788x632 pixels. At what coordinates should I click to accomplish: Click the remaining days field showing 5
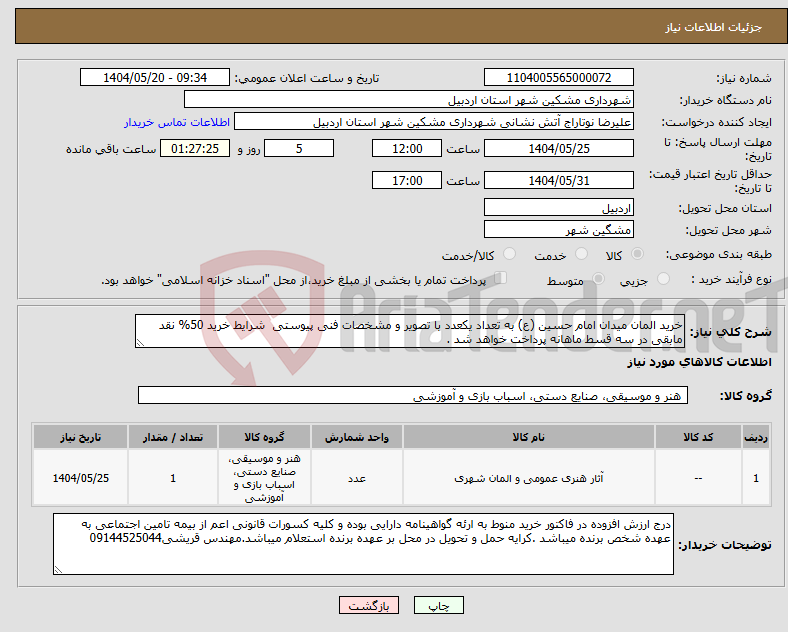coord(299,148)
